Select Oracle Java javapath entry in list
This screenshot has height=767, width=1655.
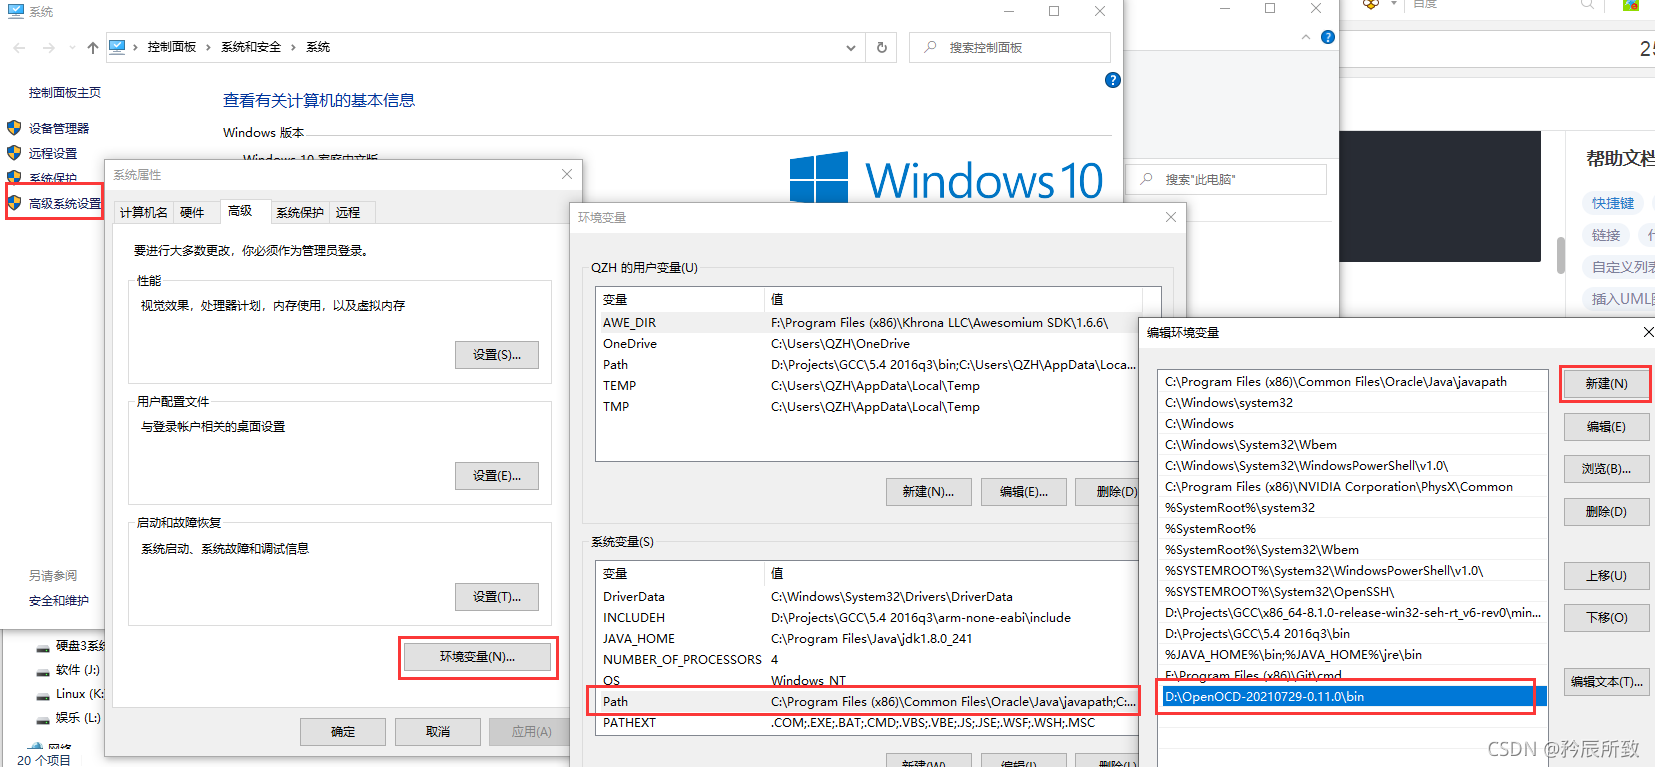click(1354, 381)
